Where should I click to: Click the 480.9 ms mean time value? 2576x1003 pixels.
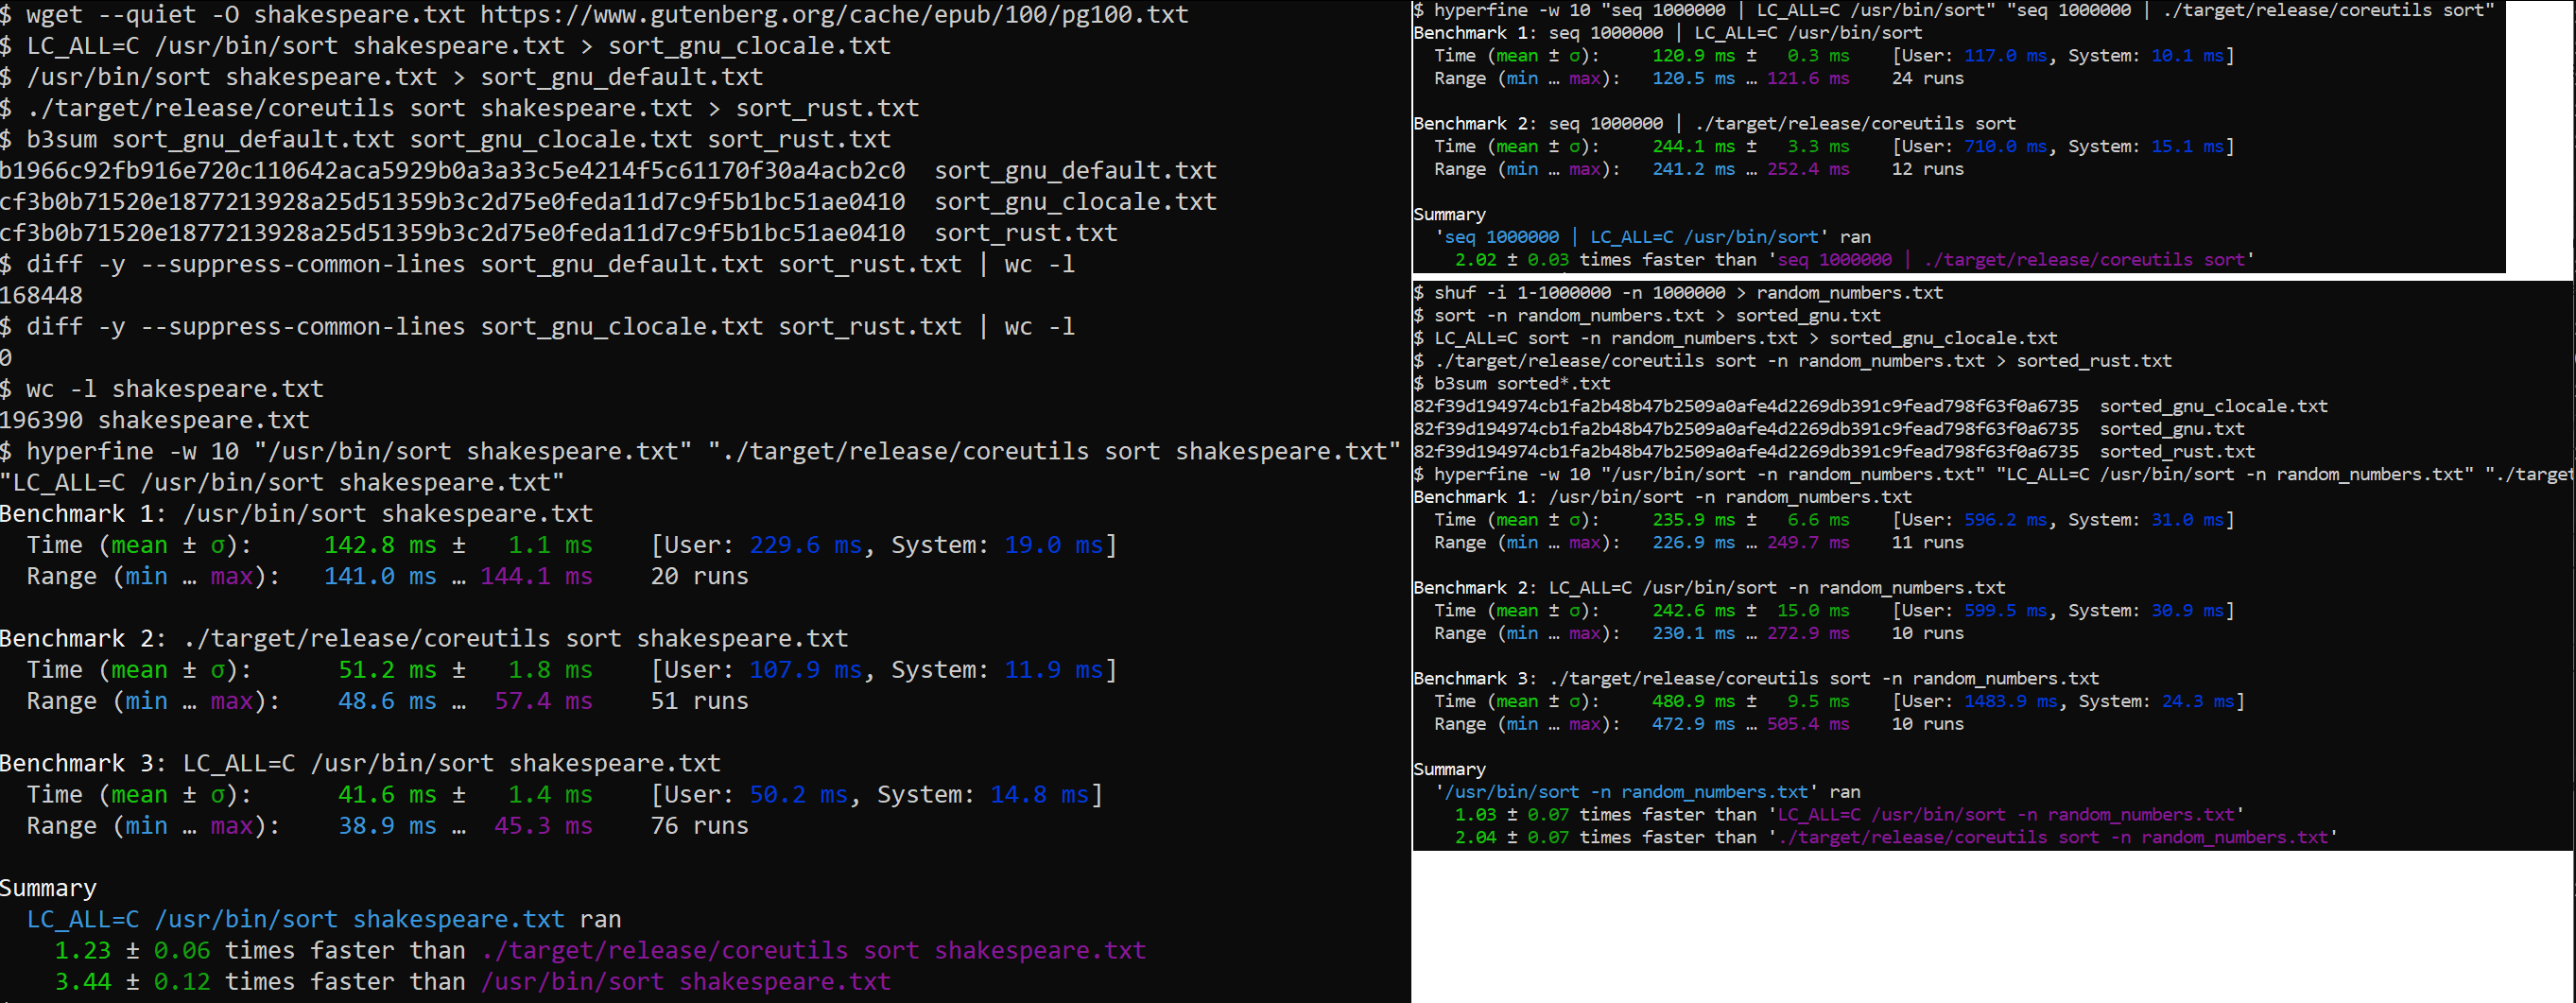(1693, 702)
